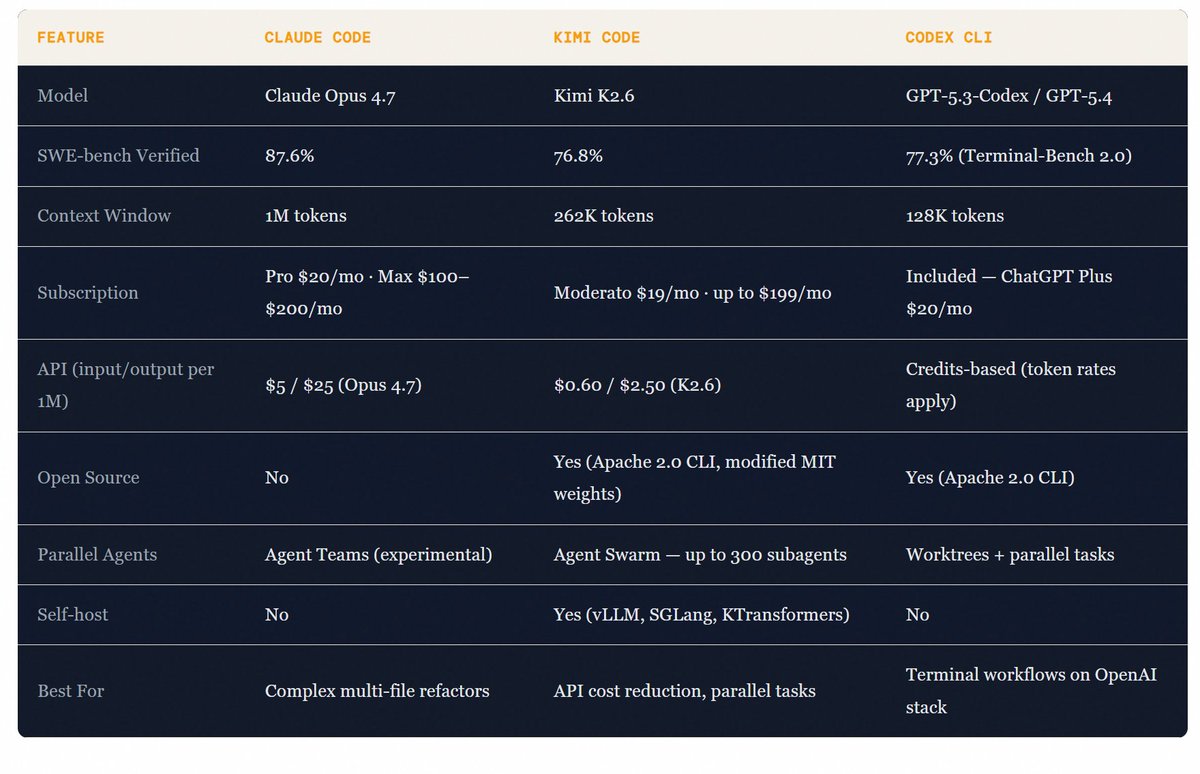The width and height of the screenshot is (1200, 774).
Task: Select the Best For row label
Action: coord(70,691)
